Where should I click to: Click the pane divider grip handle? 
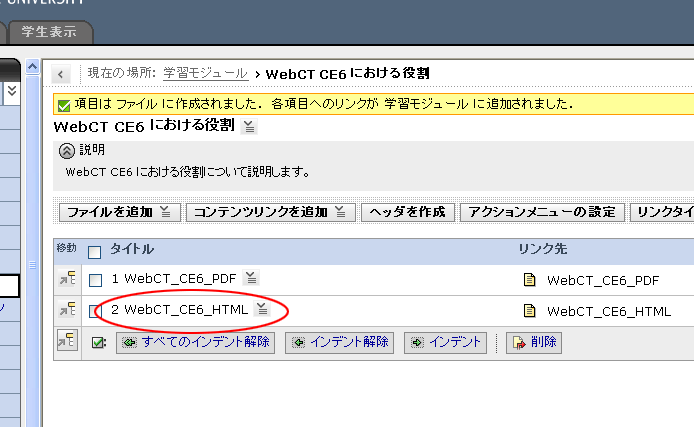point(32,265)
